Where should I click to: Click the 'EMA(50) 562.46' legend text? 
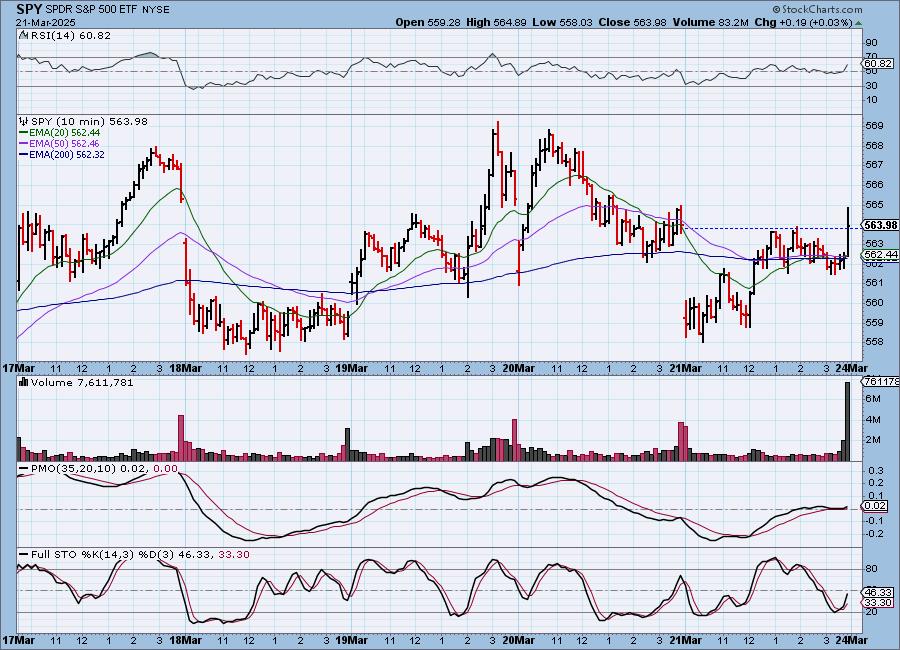click(x=64, y=144)
